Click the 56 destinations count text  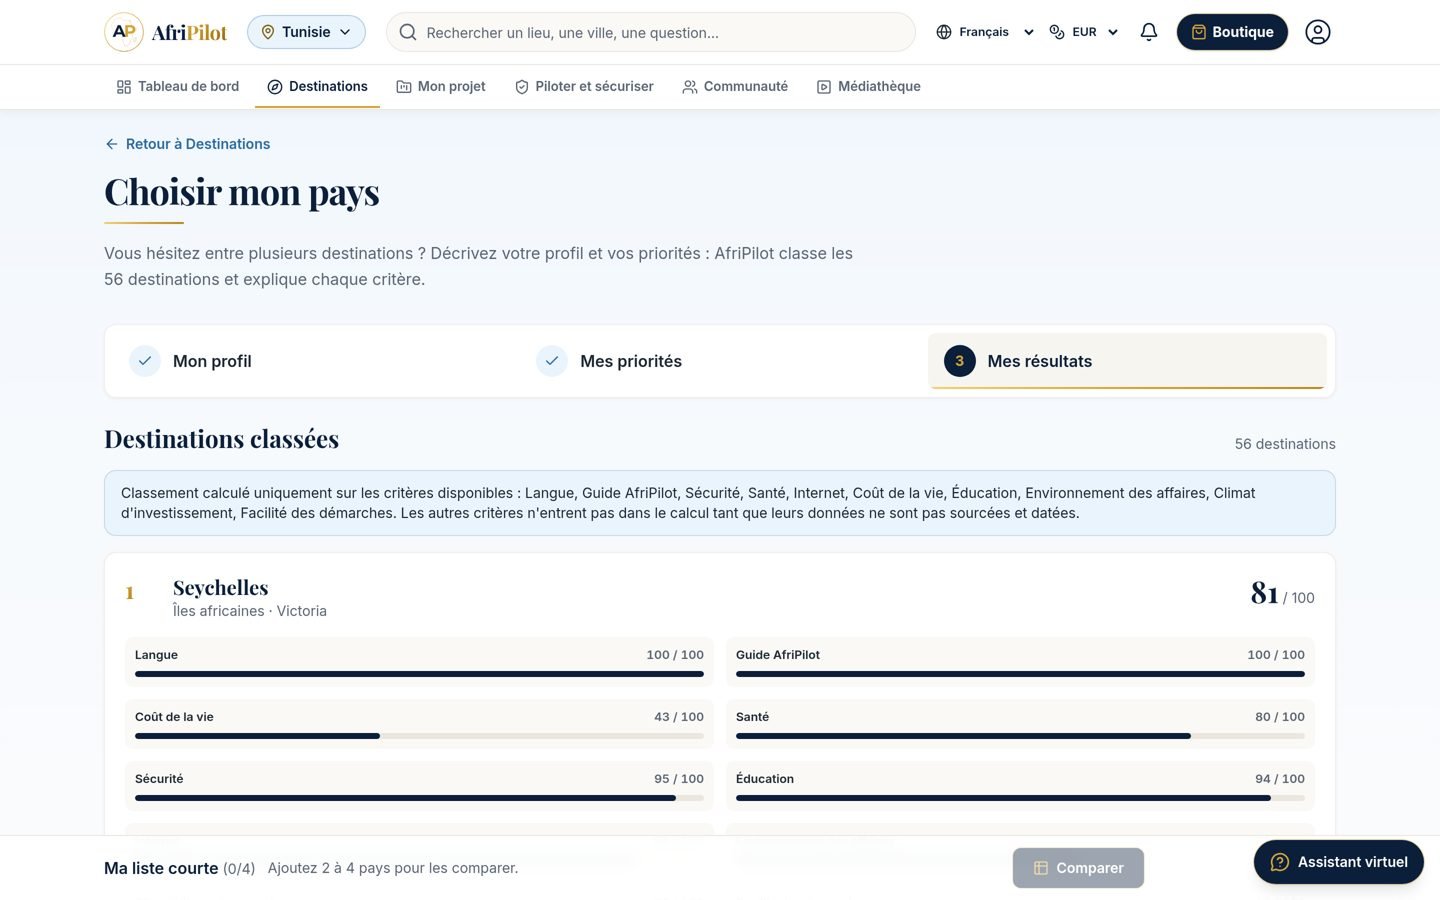coord(1285,444)
